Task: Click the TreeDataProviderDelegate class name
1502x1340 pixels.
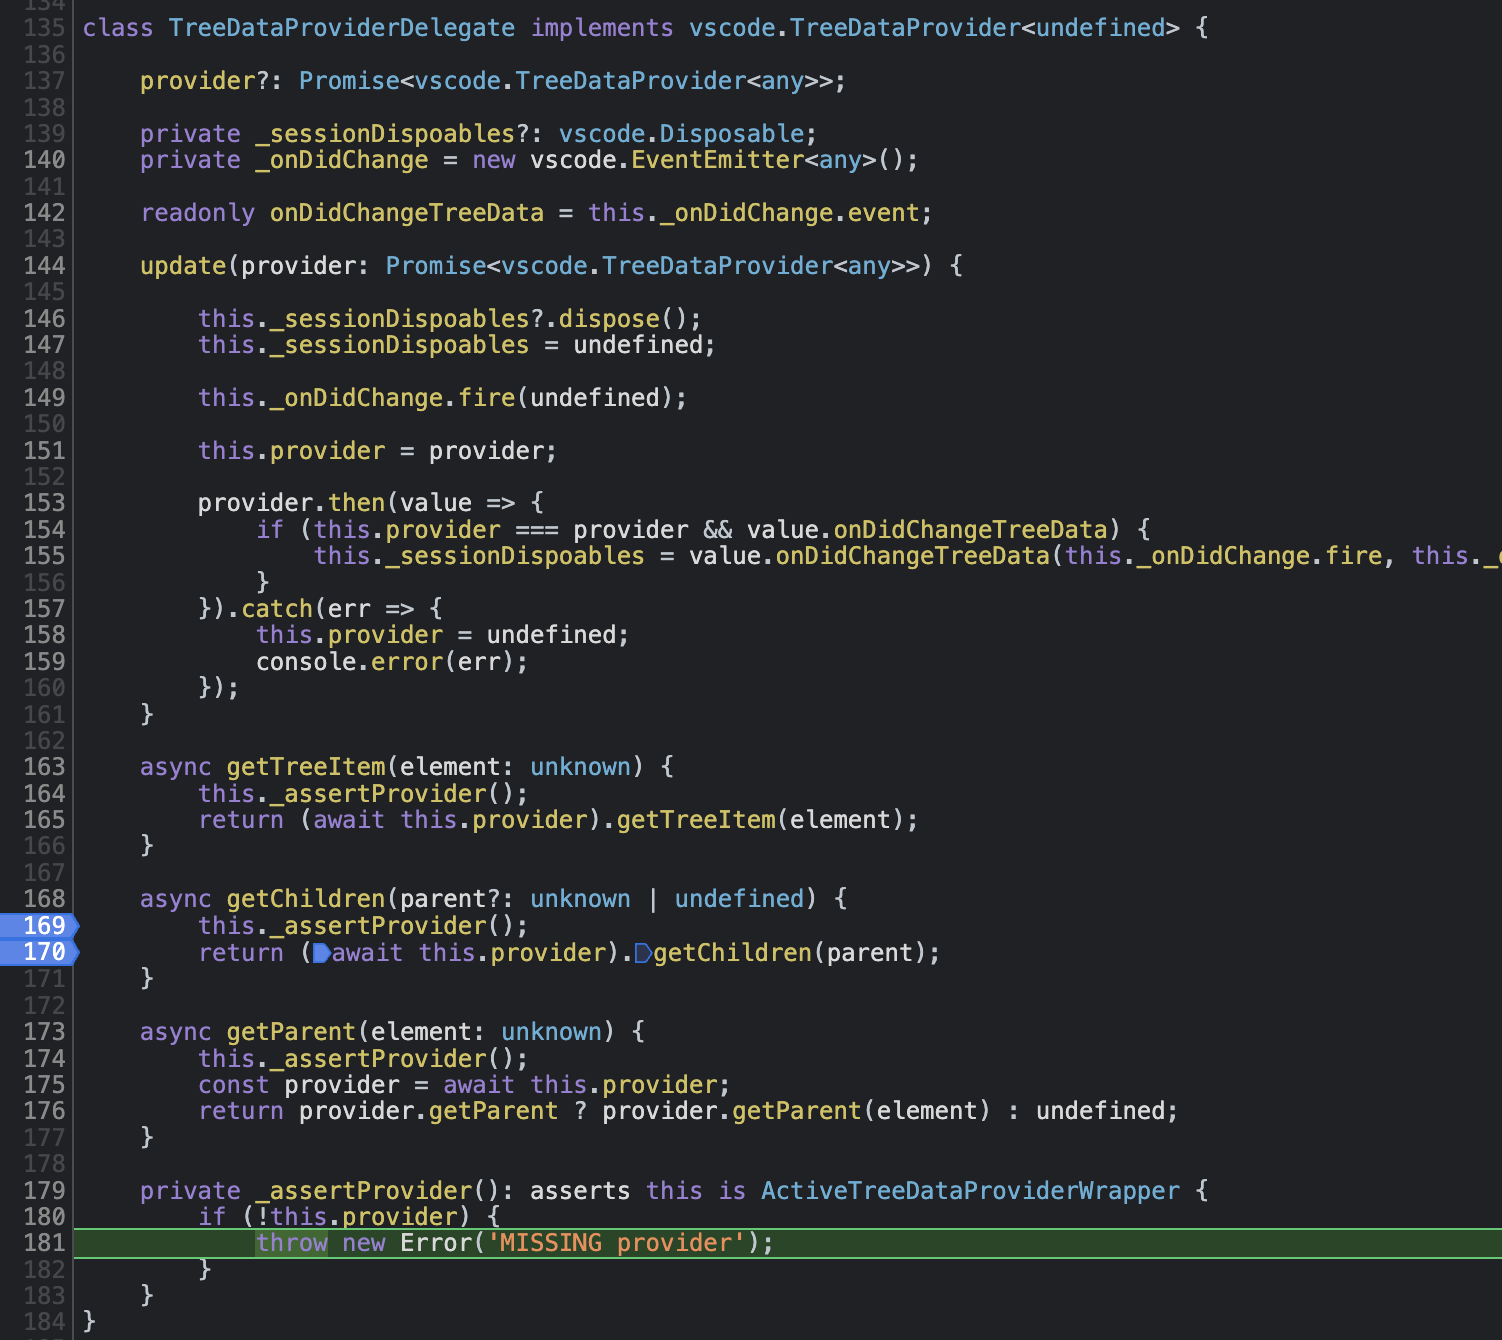Action: (343, 27)
